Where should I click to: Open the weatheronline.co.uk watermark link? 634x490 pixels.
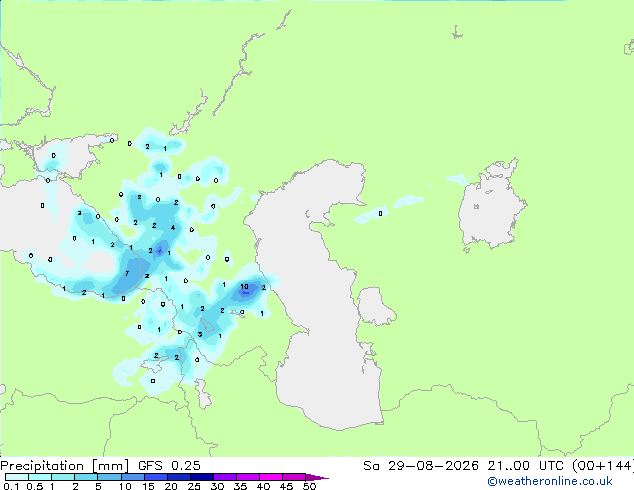point(550,481)
